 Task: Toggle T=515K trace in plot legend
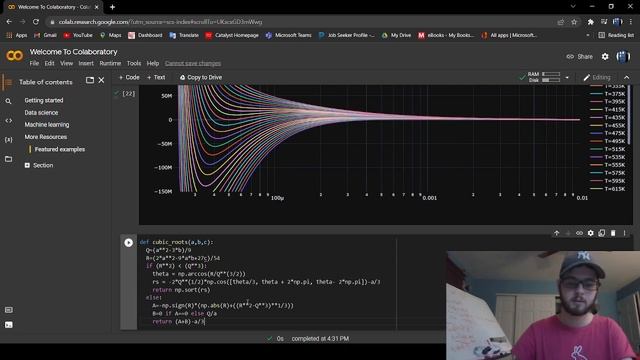607,149
